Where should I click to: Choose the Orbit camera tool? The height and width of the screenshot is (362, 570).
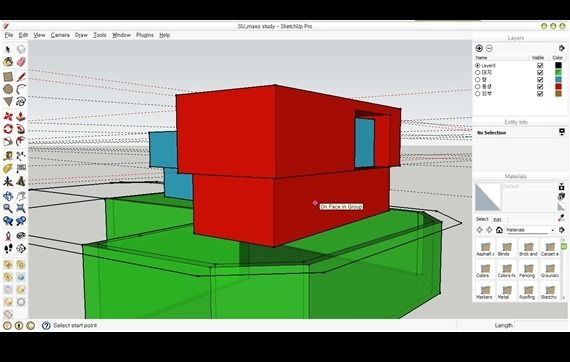8,196
